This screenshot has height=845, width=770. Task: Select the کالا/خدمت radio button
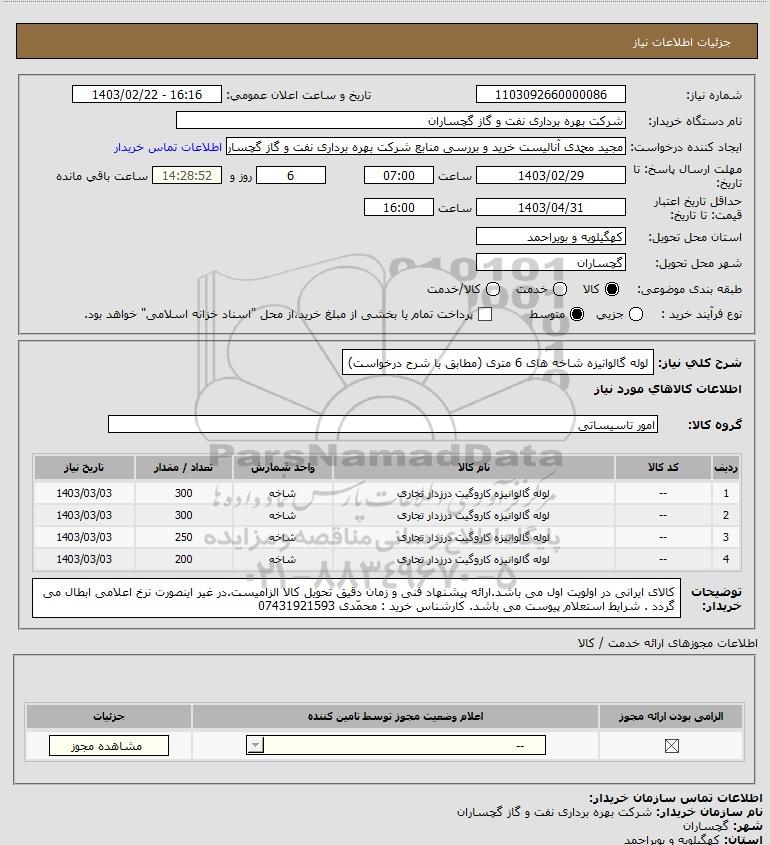(493, 289)
